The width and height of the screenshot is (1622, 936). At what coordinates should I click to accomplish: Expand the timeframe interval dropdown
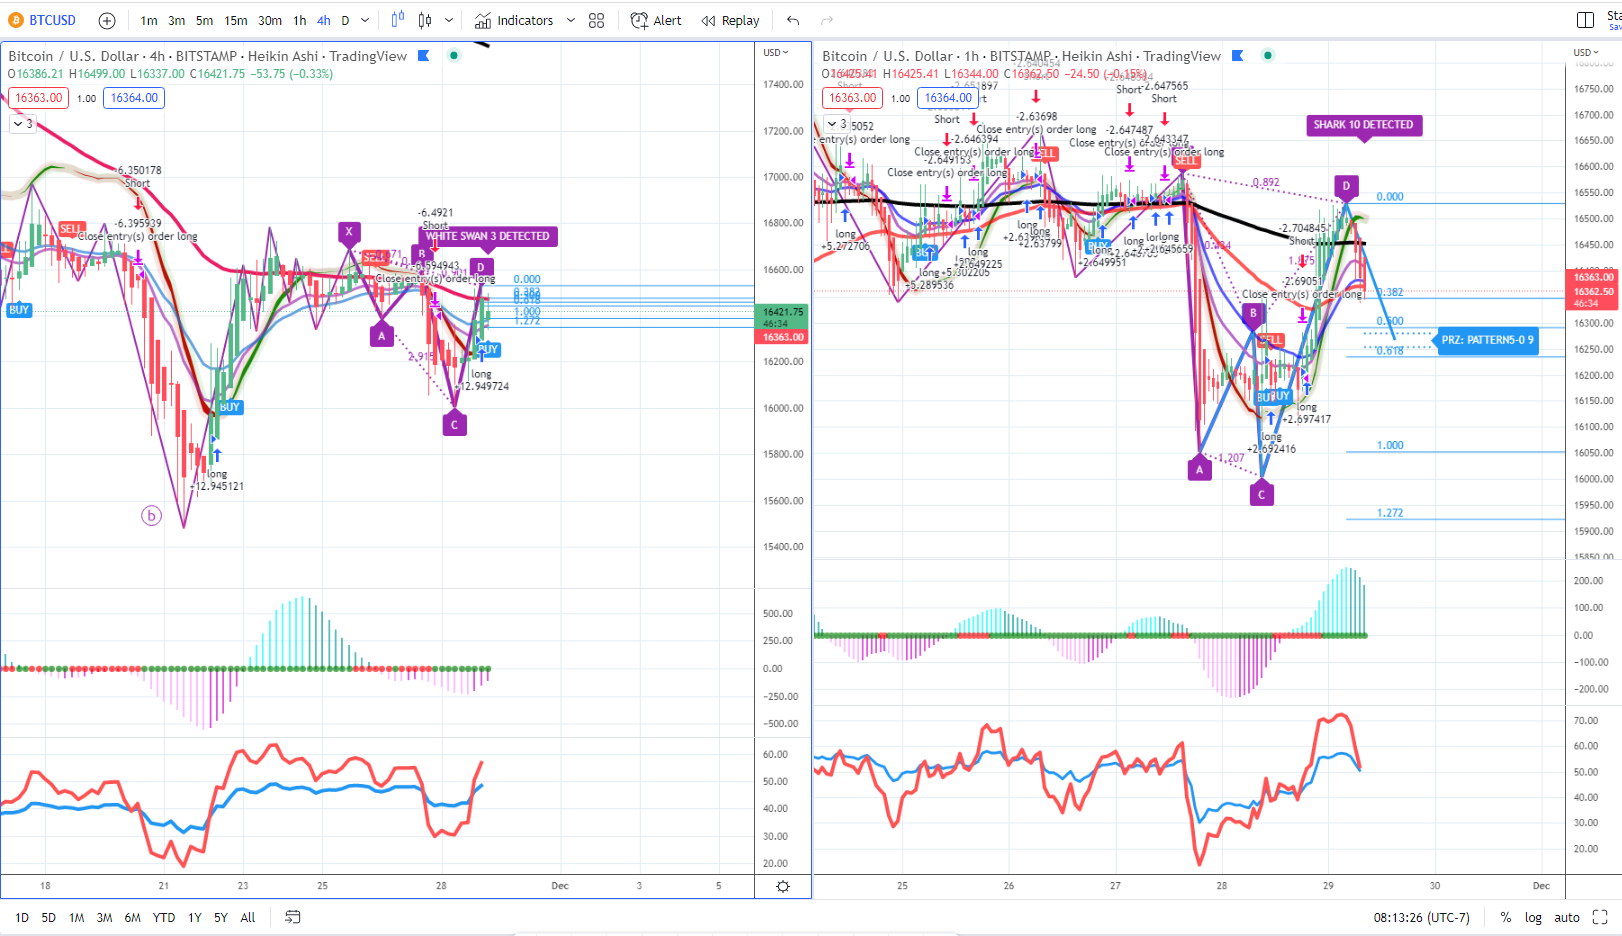coord(365,20)
